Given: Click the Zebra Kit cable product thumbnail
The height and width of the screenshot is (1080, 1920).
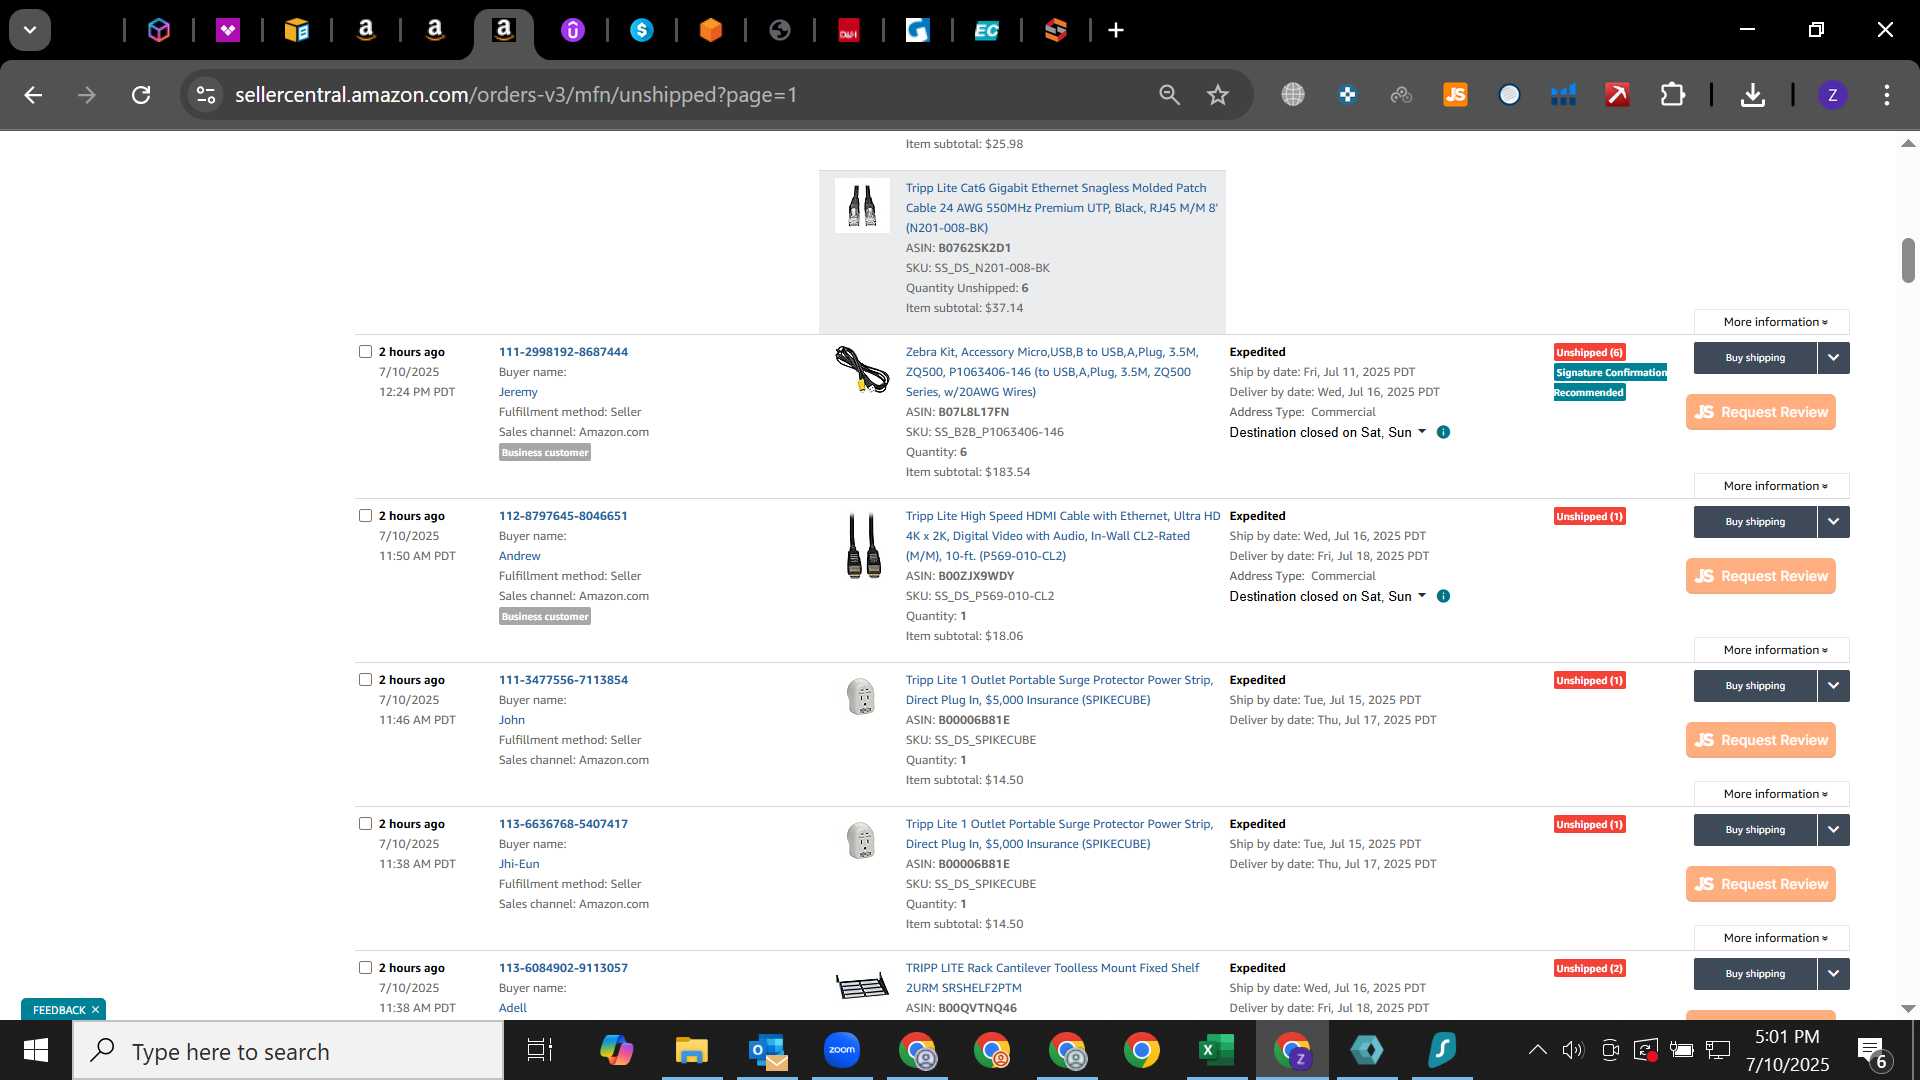Looking at the screenshot, I should point(862,370).
